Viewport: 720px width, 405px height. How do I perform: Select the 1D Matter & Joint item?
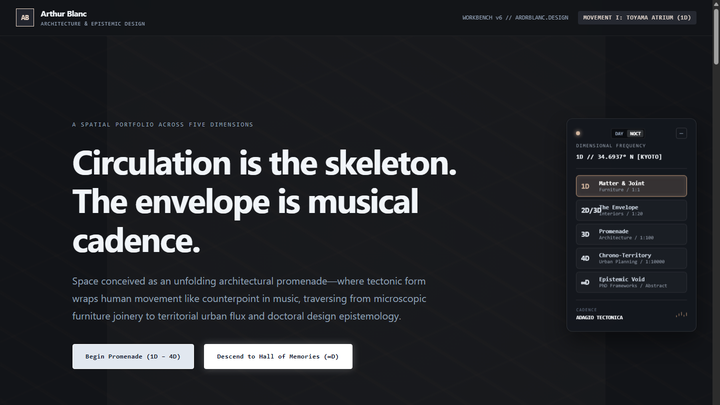click(631, 186)
